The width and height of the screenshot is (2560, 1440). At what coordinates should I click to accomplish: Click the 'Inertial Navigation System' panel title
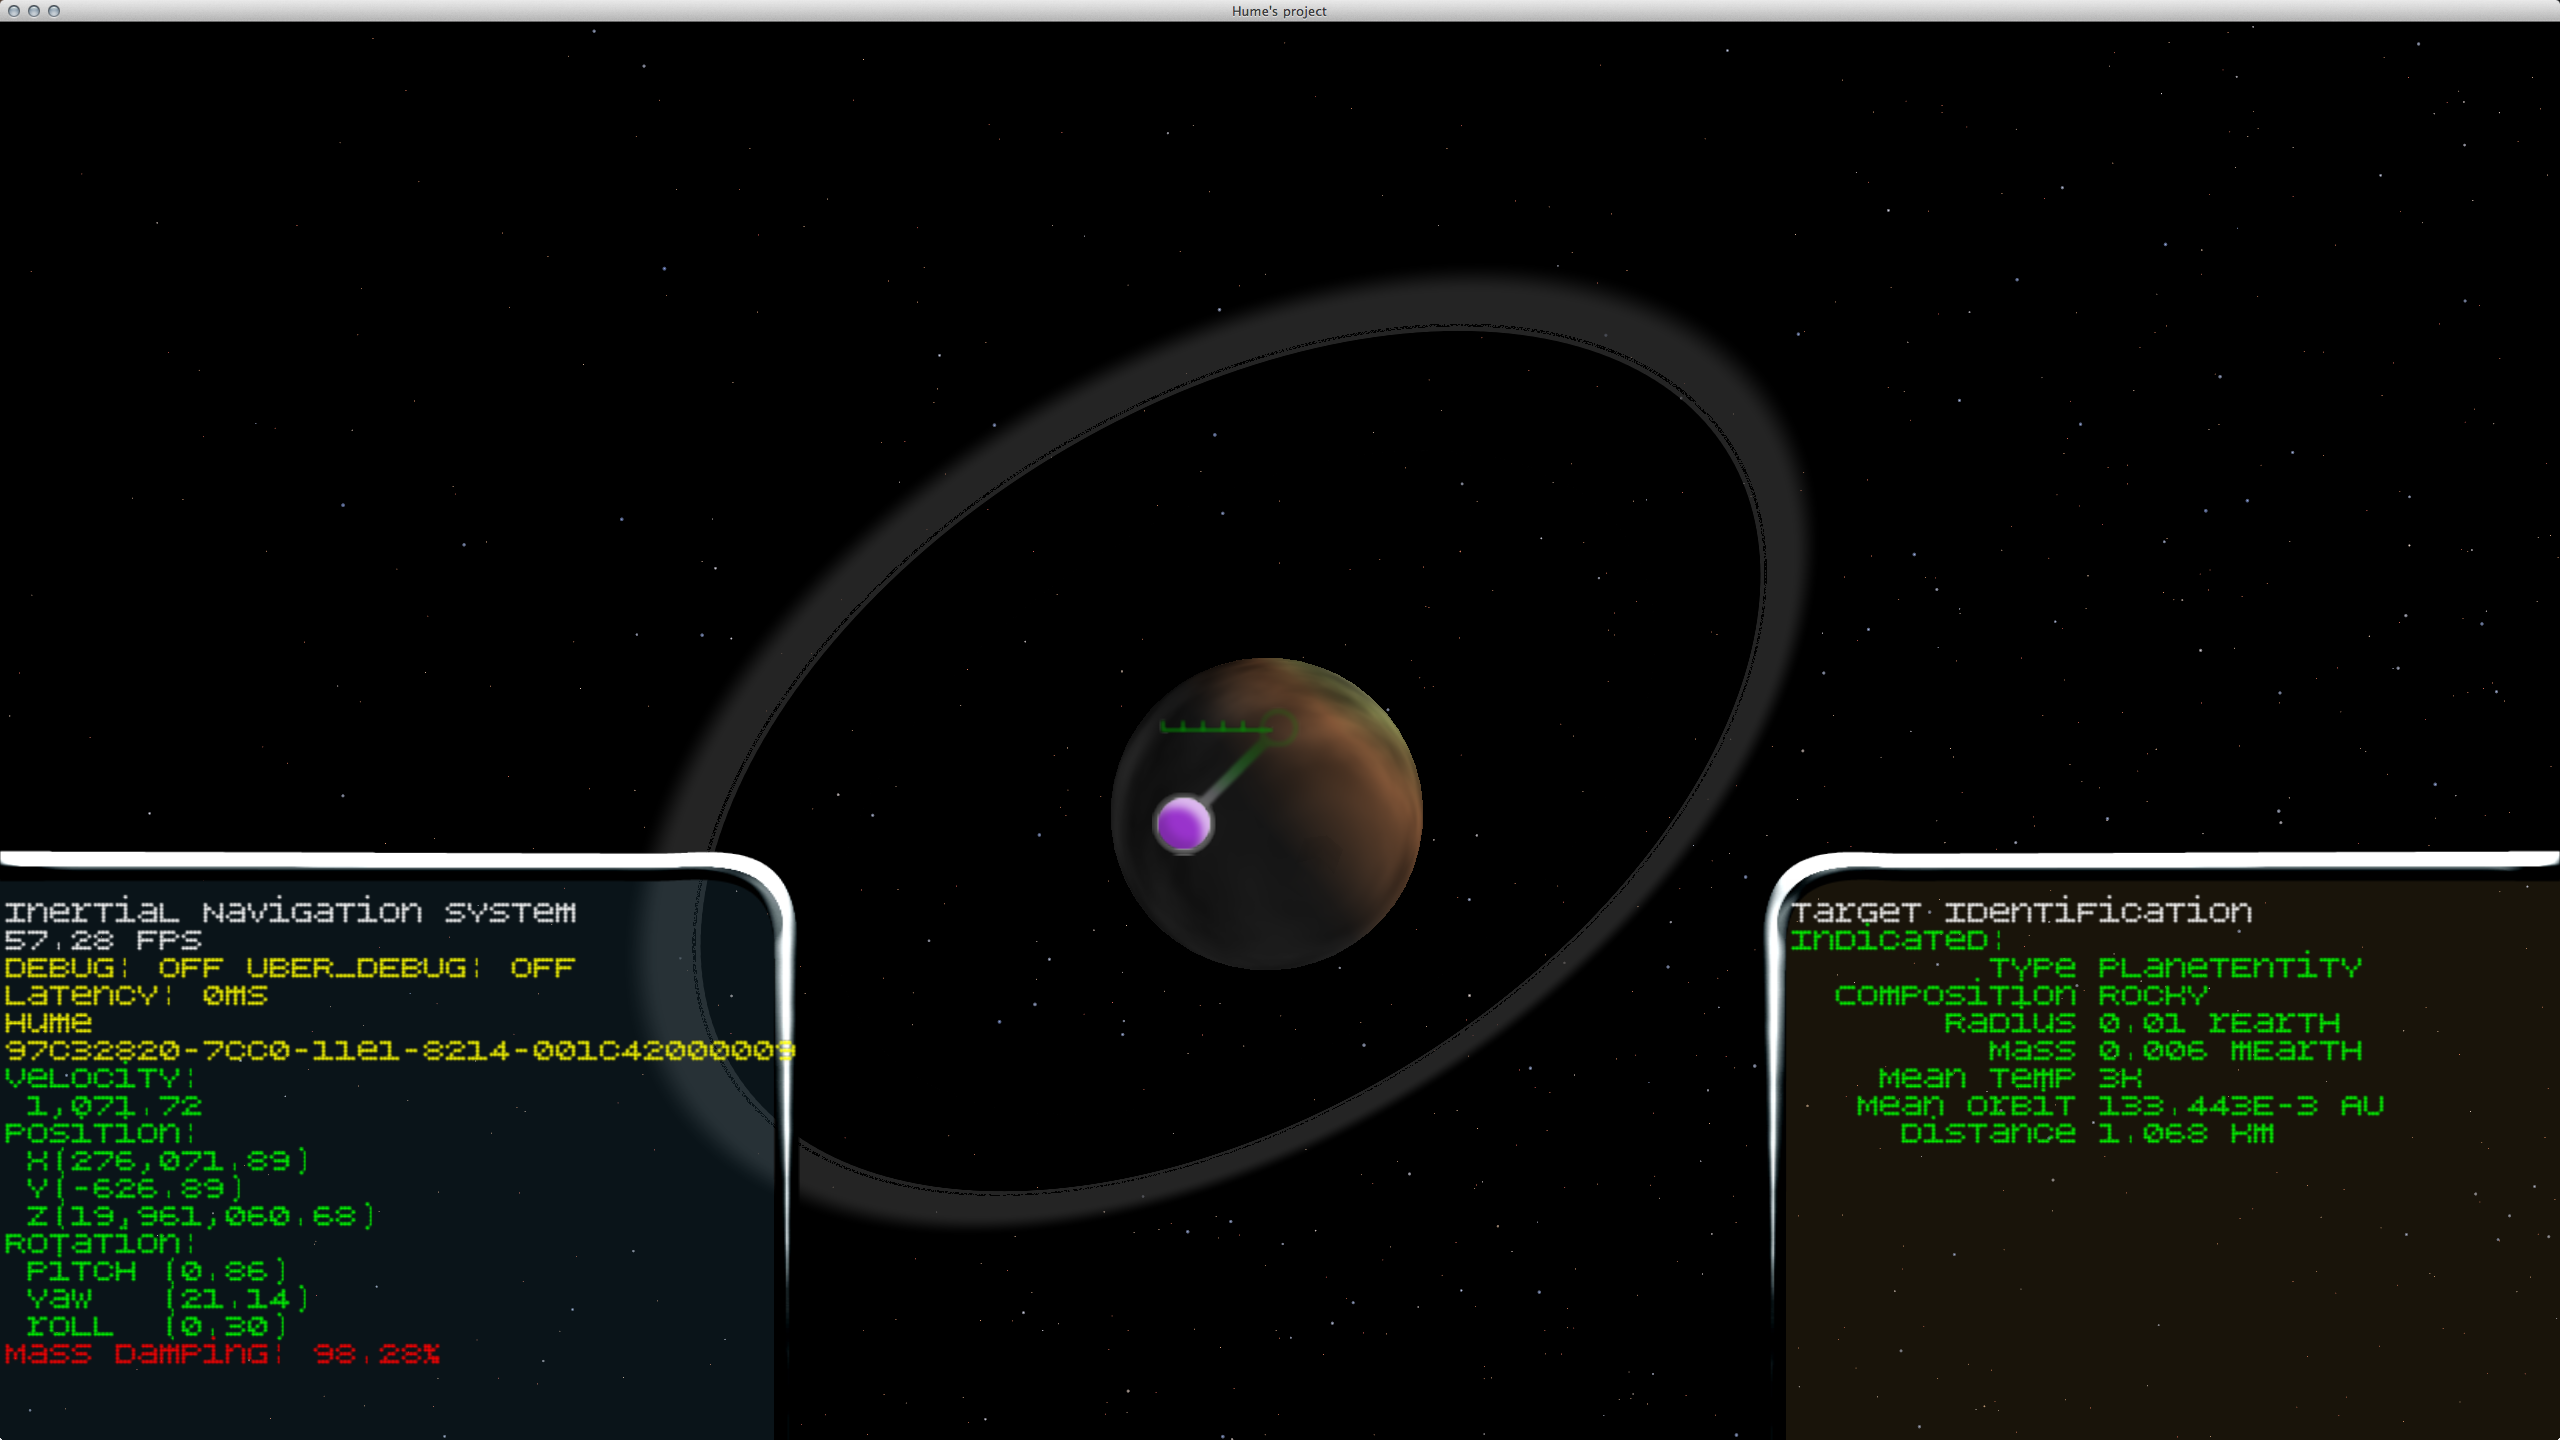[290, 911]
